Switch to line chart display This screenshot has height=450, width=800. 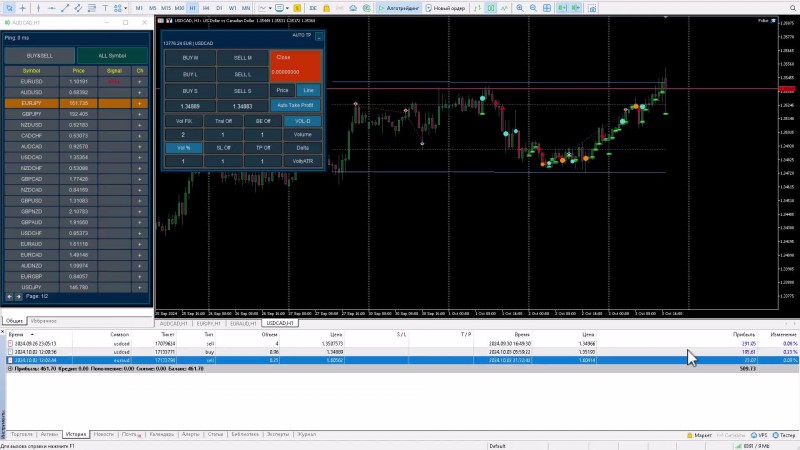point(504,8)
